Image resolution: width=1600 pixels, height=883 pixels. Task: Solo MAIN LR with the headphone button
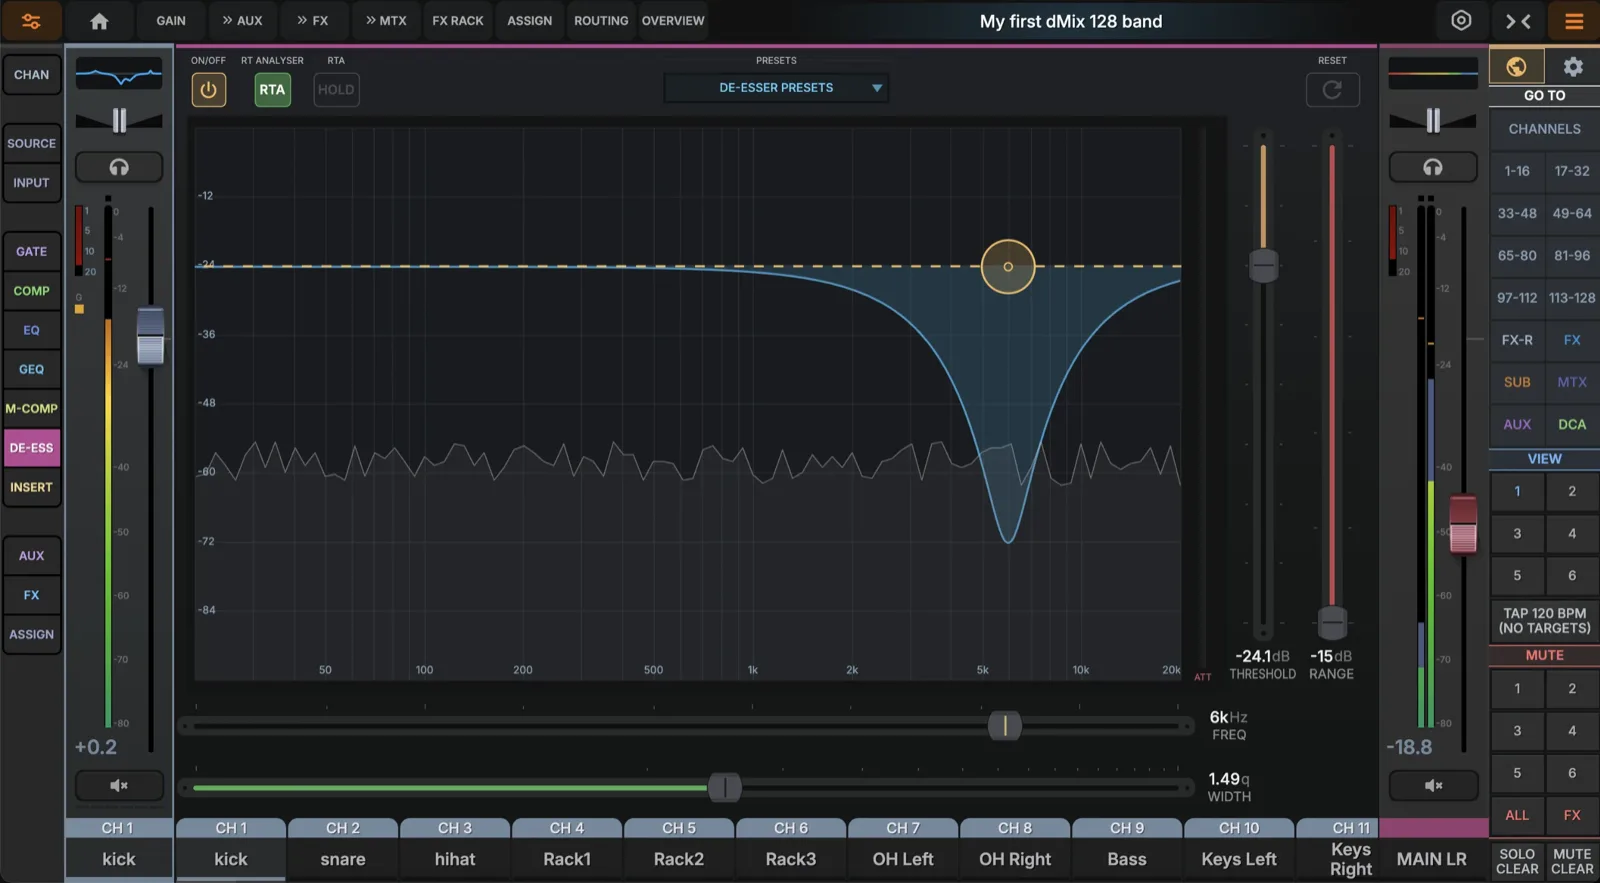point(1433,167)
